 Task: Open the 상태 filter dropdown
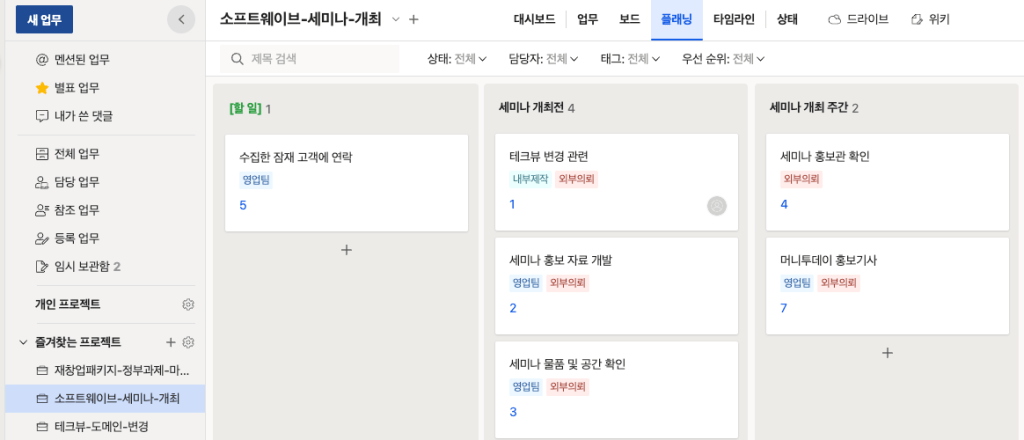[457, 59]
